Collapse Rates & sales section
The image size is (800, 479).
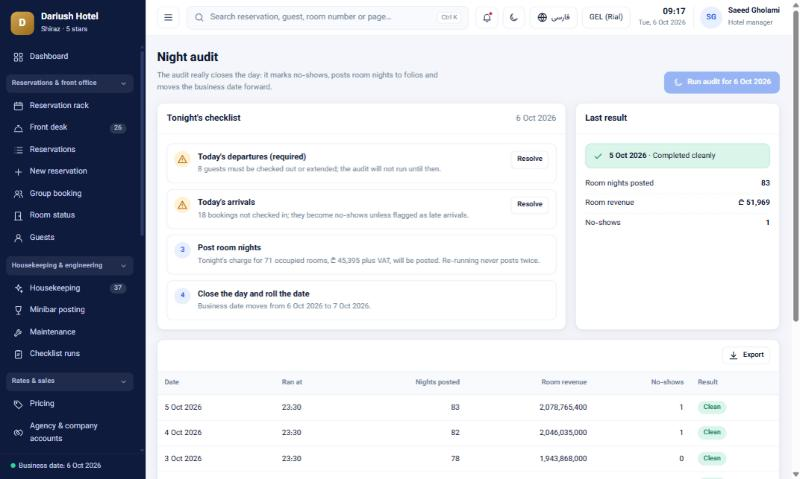click(69, 381)
